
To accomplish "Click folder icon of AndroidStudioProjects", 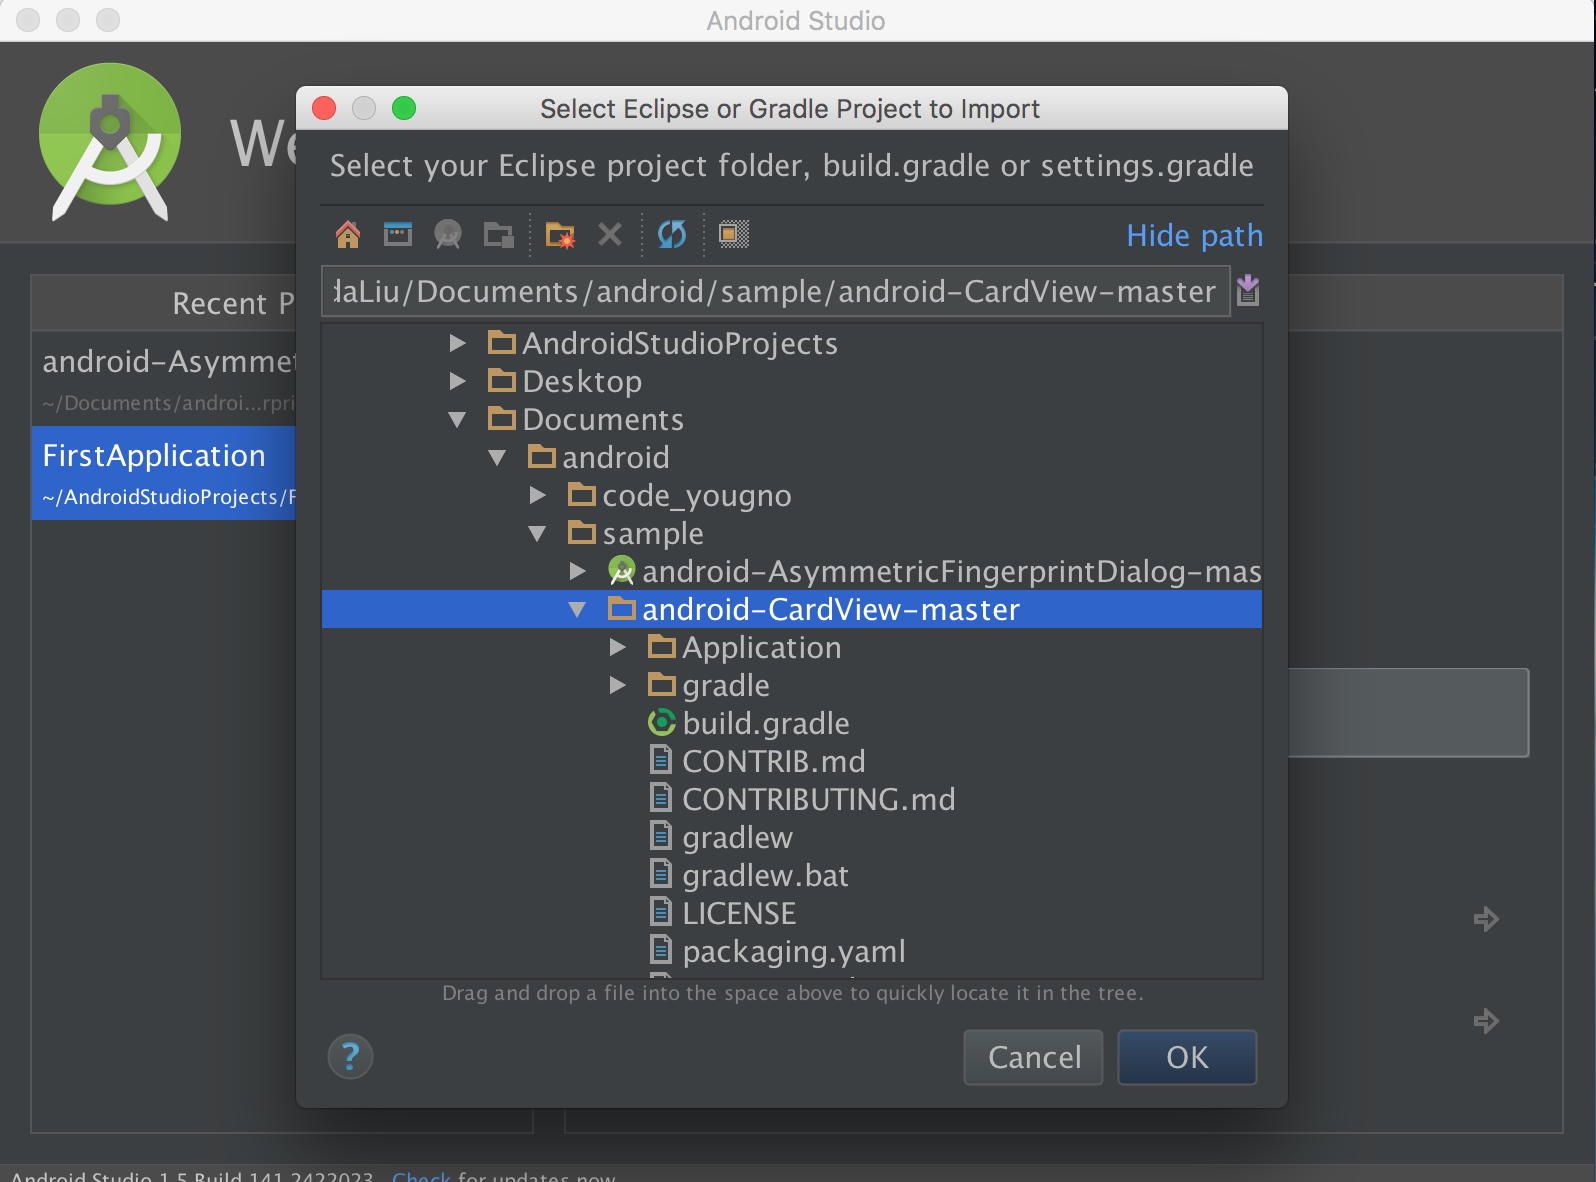I will click(502, 343).
